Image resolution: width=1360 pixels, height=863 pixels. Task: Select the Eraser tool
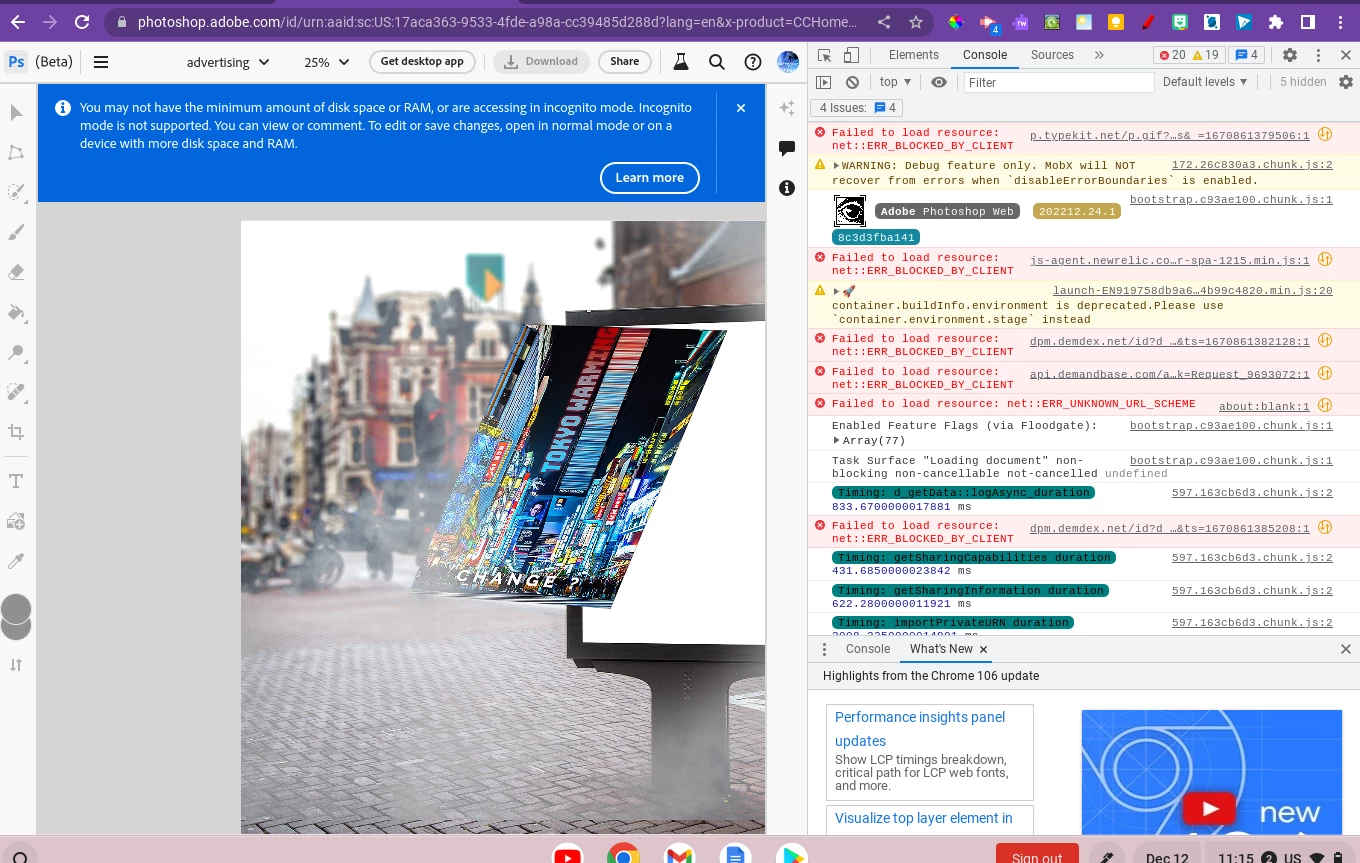click(x=16, y=272)
